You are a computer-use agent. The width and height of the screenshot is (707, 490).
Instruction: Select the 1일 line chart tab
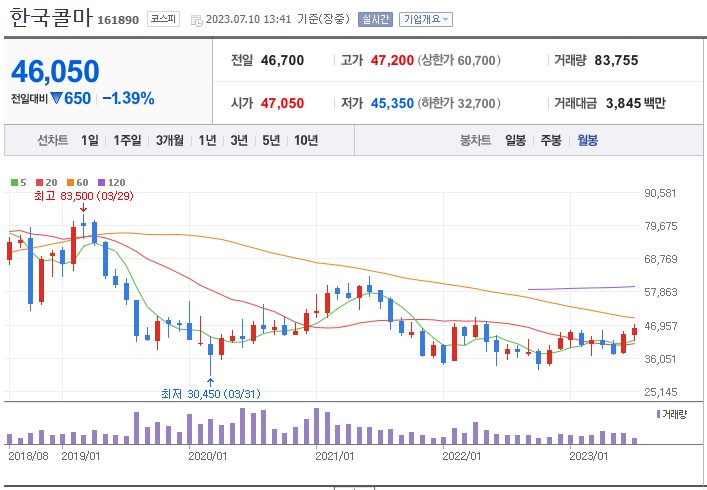coord(90,140)
